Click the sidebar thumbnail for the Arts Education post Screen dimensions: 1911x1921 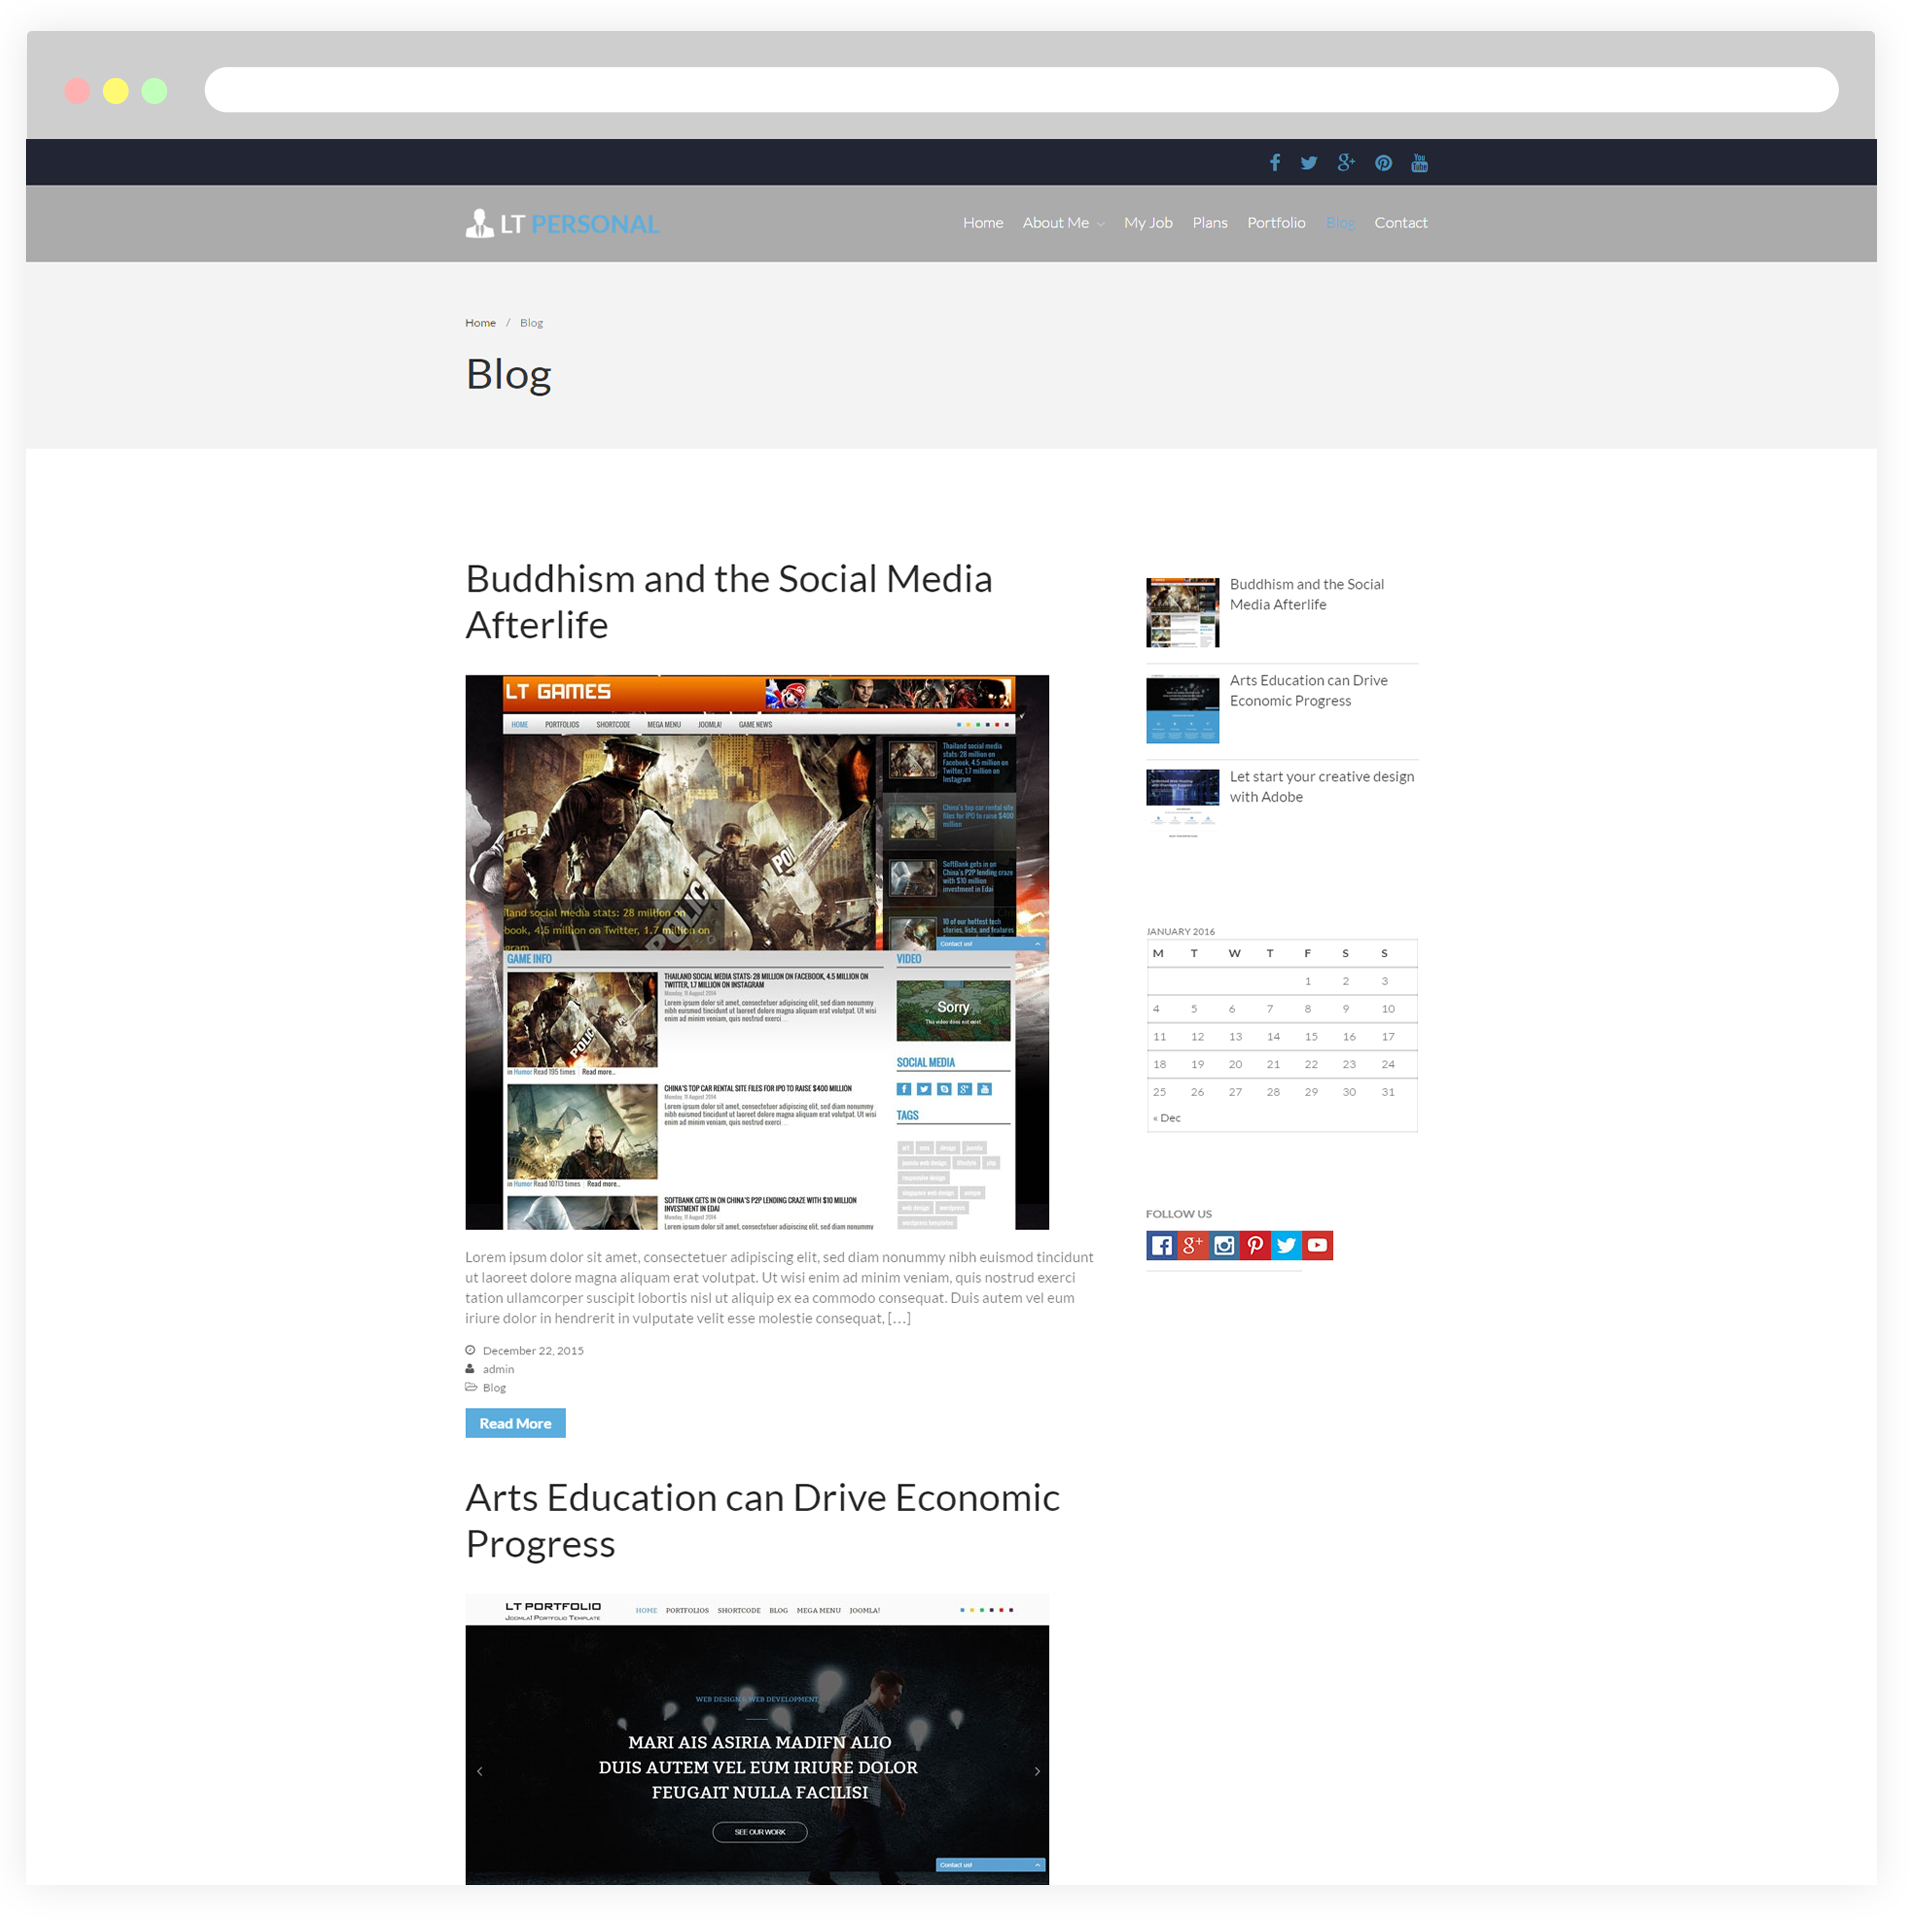(x=1183, y=709)
